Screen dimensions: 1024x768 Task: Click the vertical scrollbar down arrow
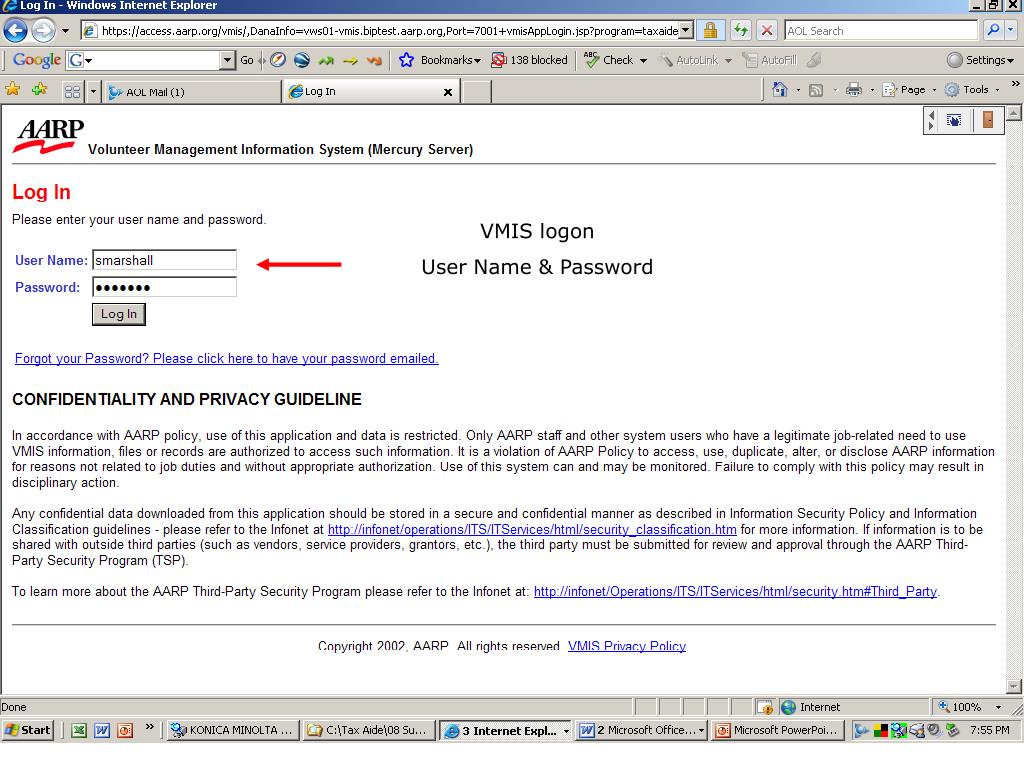[1014, 686]
